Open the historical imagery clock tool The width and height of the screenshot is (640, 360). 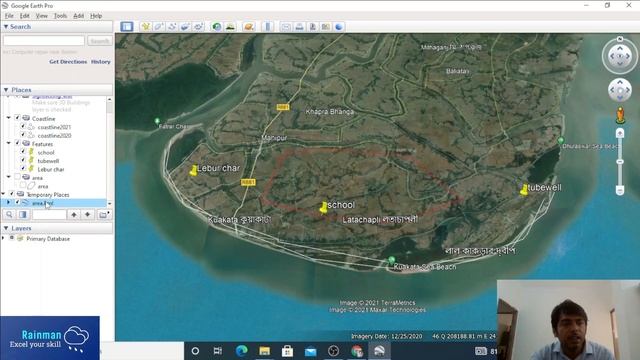pos(217,27)
